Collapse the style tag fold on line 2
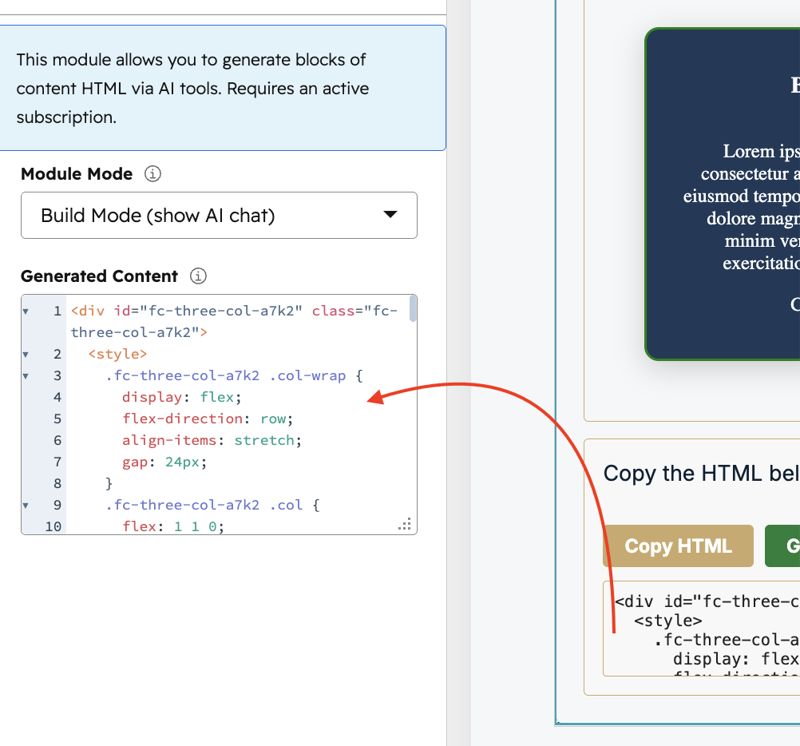Screen dimensions: 800x746 click(26, 354)
